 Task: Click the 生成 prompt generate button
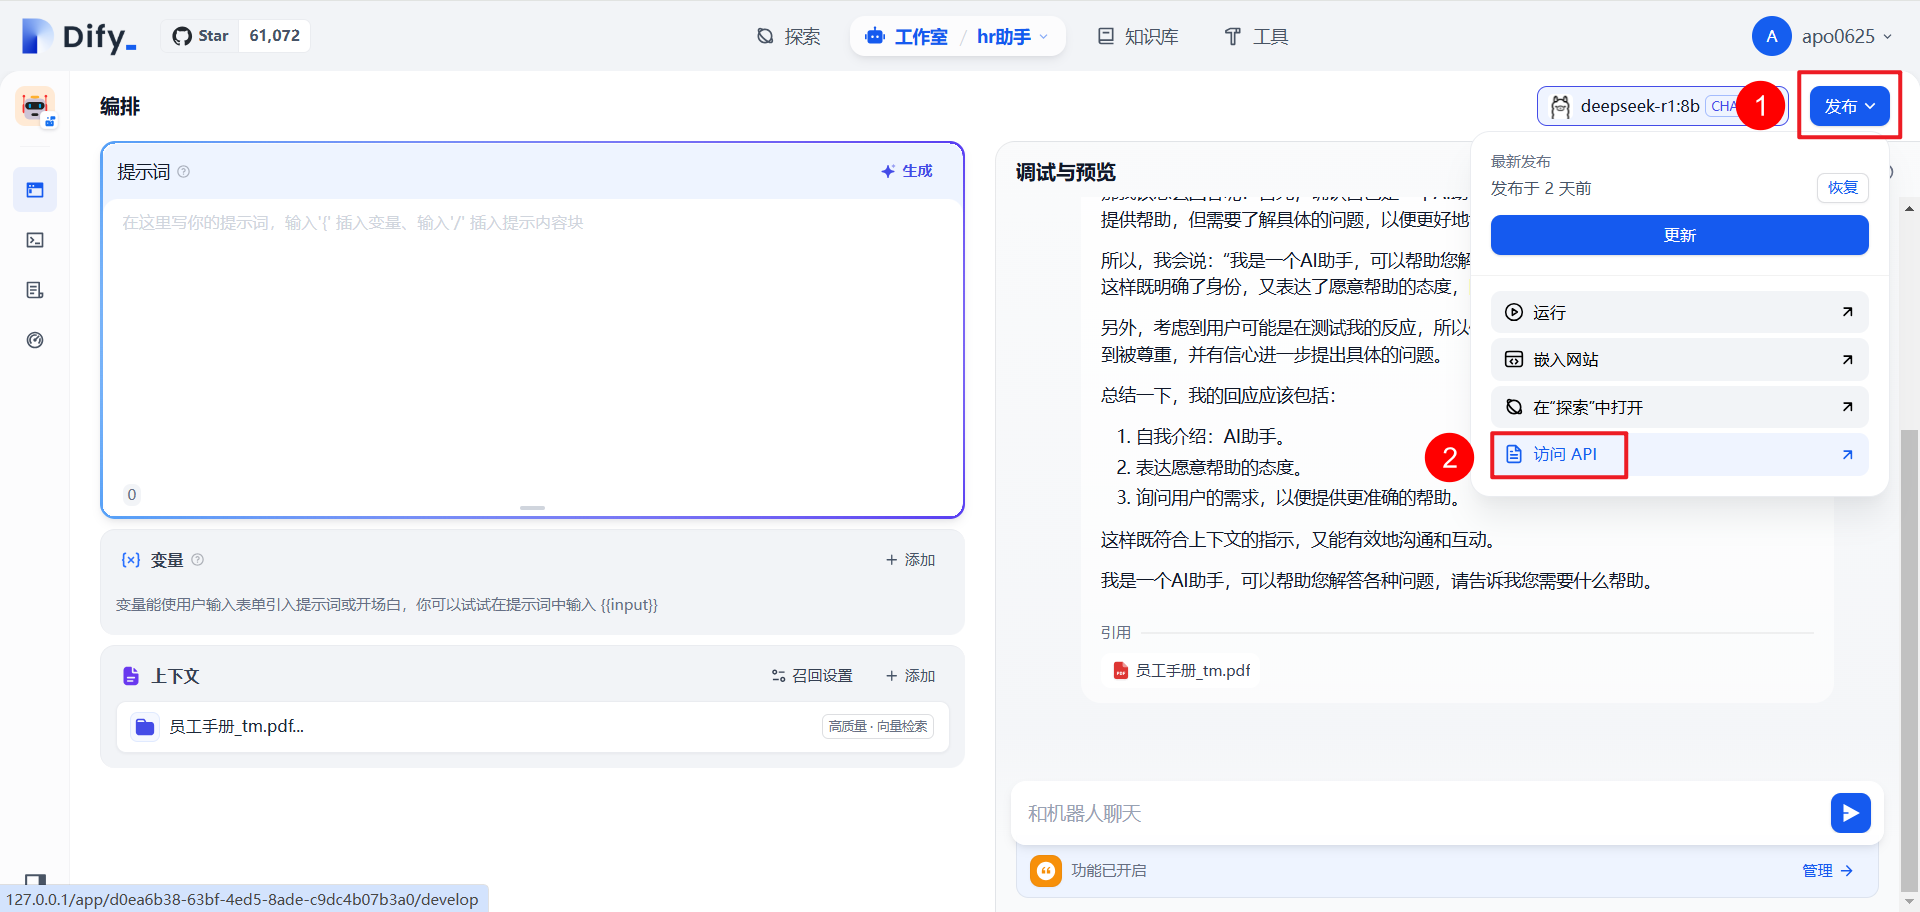click(906, 171)
